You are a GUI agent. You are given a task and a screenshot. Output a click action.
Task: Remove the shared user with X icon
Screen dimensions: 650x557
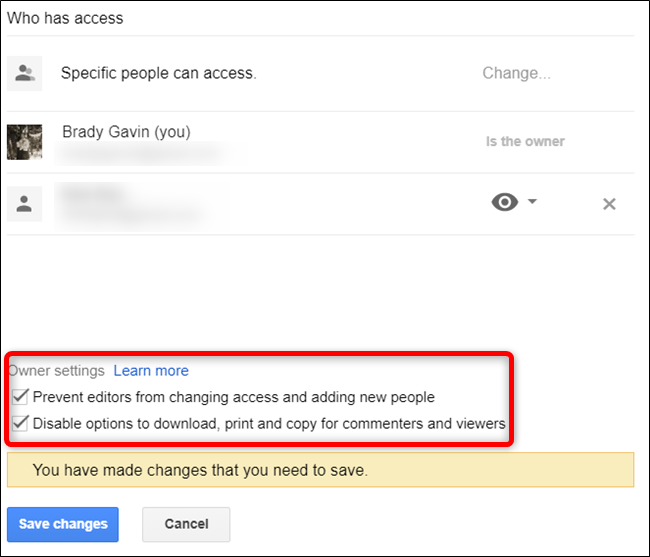pos(609,204)
